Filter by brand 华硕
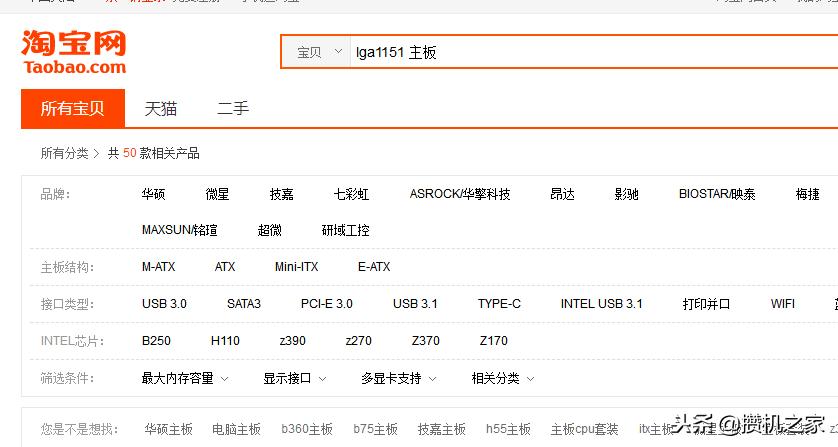 153,194
